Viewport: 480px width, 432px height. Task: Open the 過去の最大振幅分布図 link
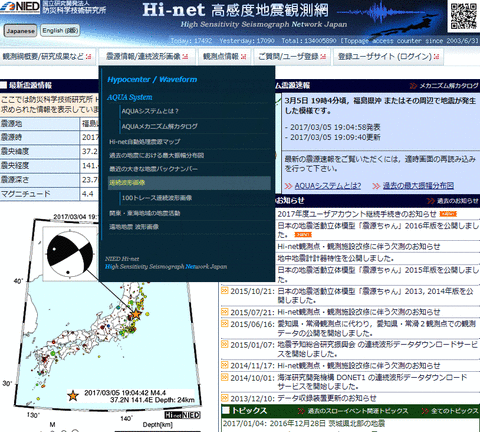coord(418,186)
